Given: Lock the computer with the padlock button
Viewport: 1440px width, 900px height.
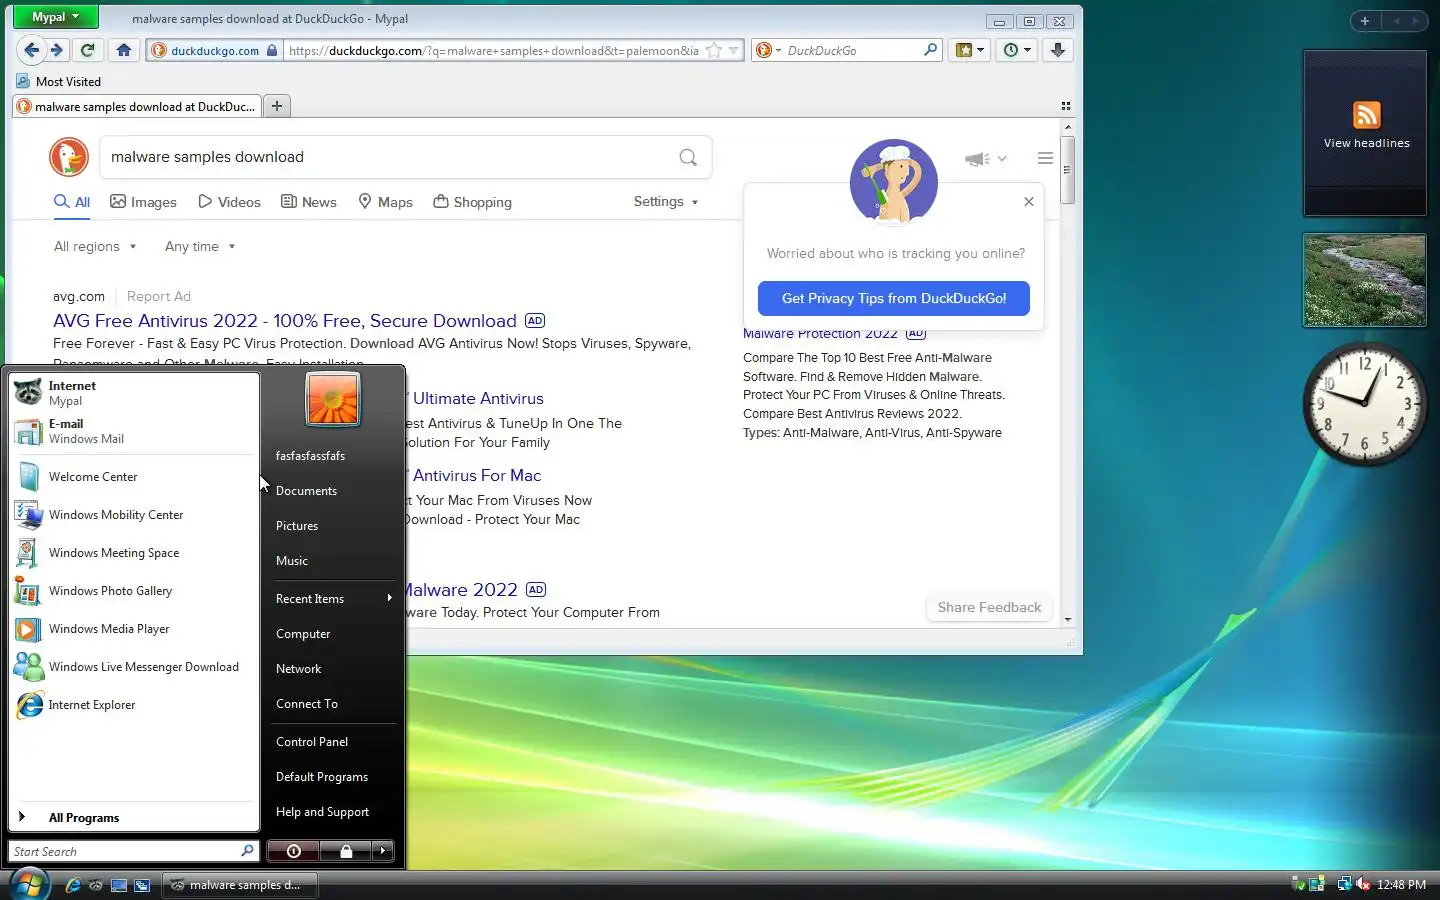Looking at the screenshot, I should click(345, 851).
